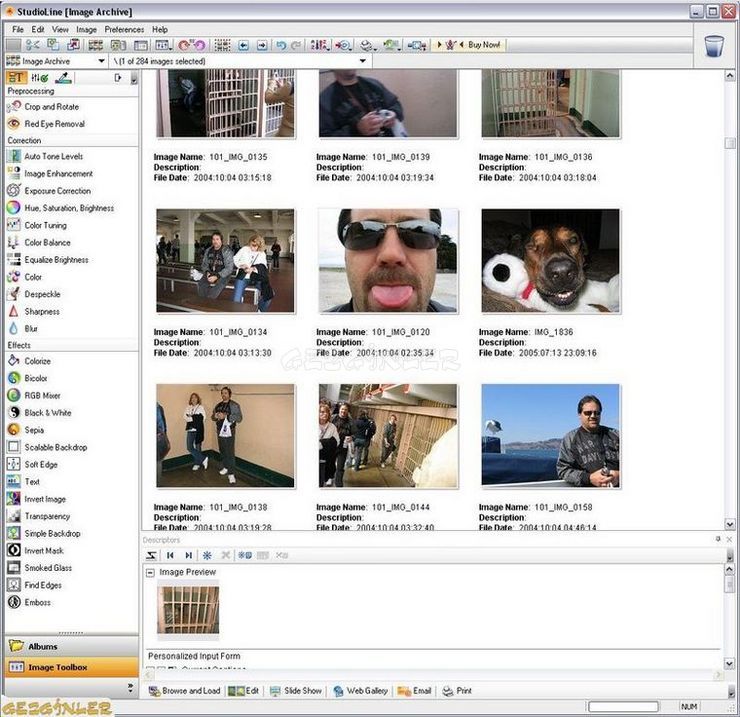
Task: Click the redo arrow in the toolbar
Action: (296, 45)
